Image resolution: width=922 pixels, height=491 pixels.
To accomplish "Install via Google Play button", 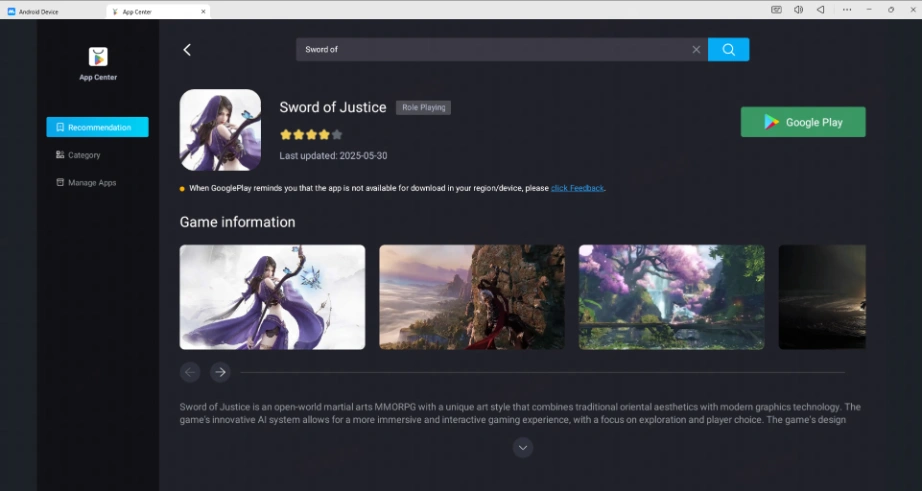I will coord(803,122).
